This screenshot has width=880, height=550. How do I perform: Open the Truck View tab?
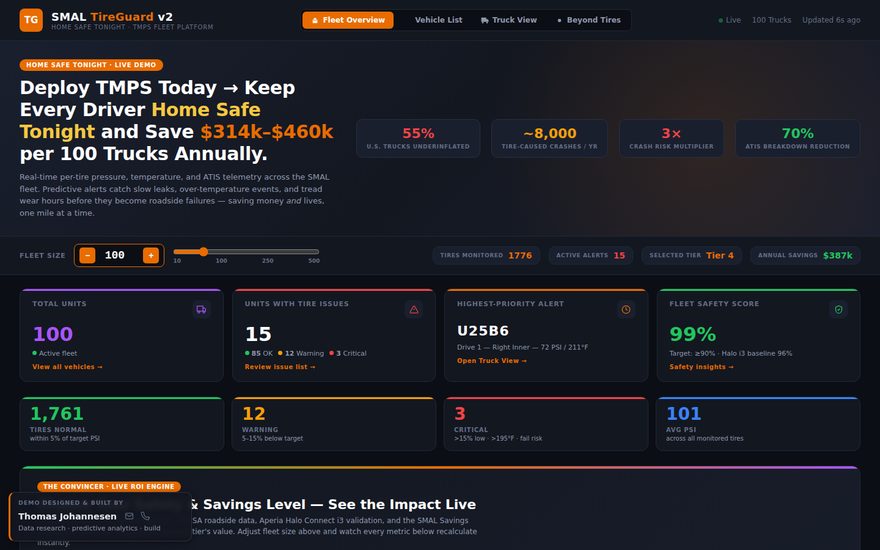(508, 20)
